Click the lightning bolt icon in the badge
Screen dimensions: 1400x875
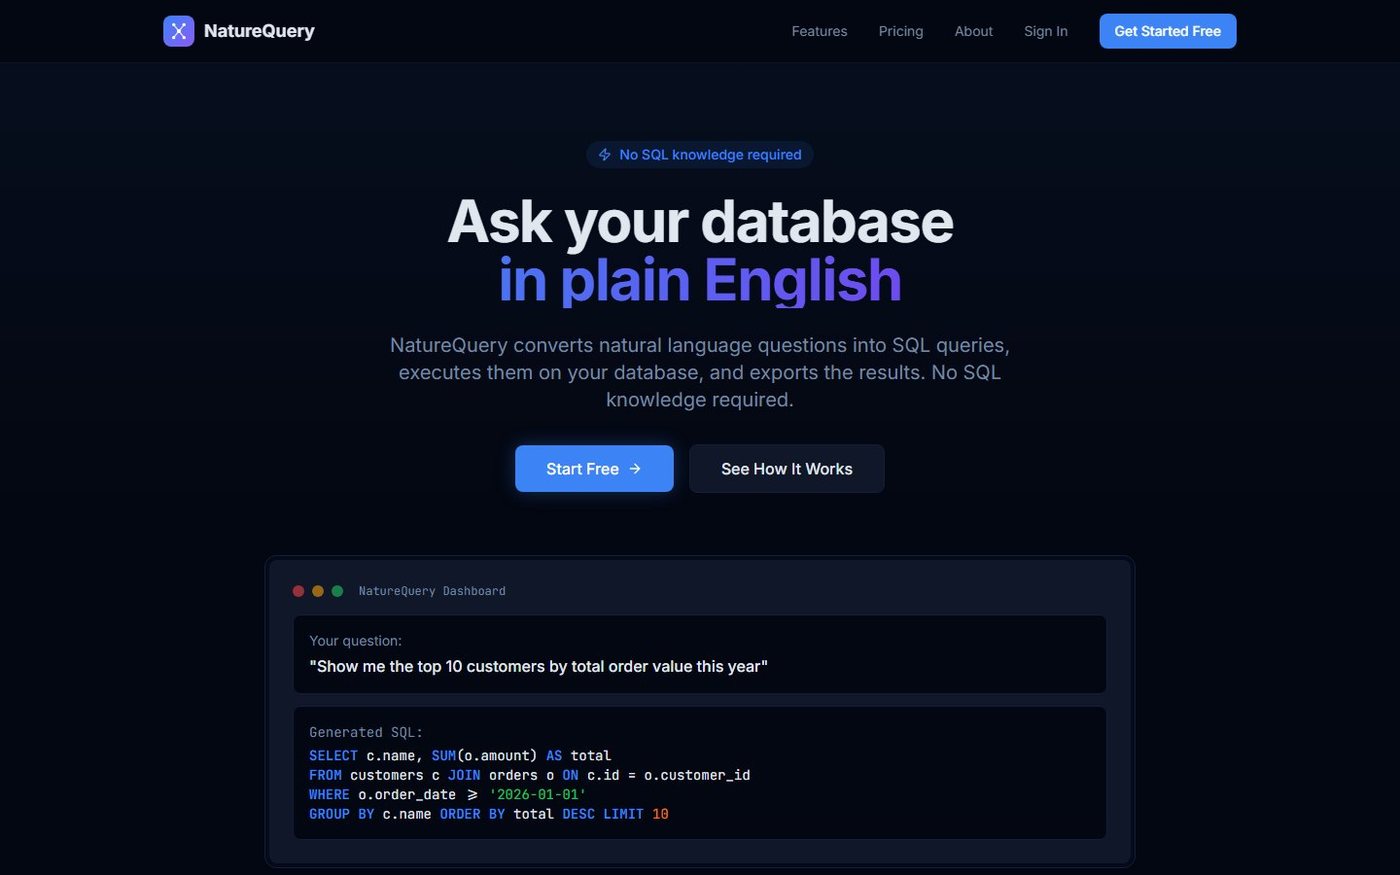[x=605, y=155]
